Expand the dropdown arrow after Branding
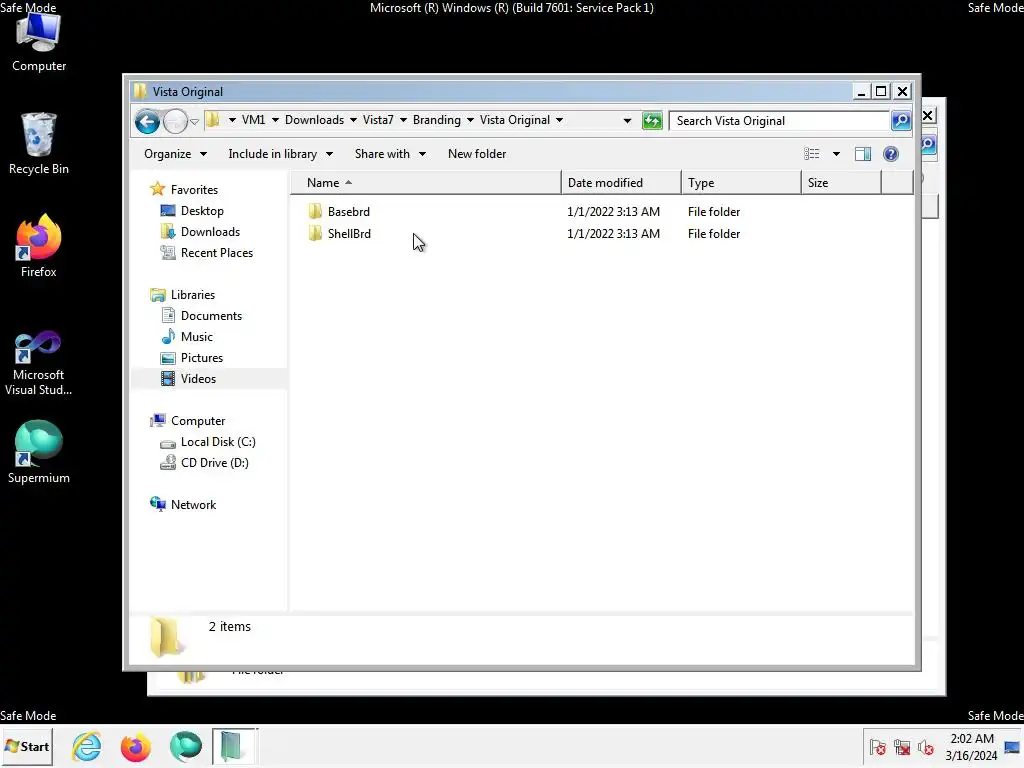Image resolution: width=1024 pixels, height=768 pixels. (x=470, y=120)
